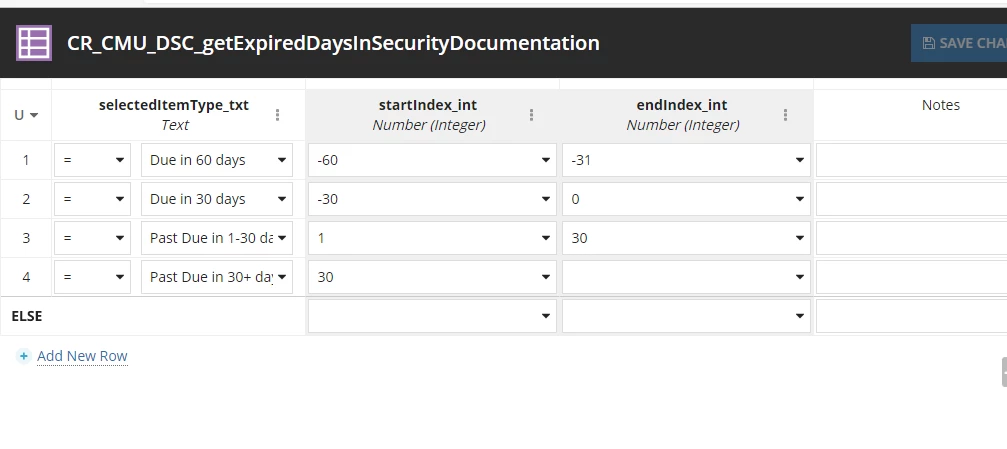Click the Notes column header
The height and width of the screenshot is (449, 1007).
pyautogui.click(x=940, y=105)
